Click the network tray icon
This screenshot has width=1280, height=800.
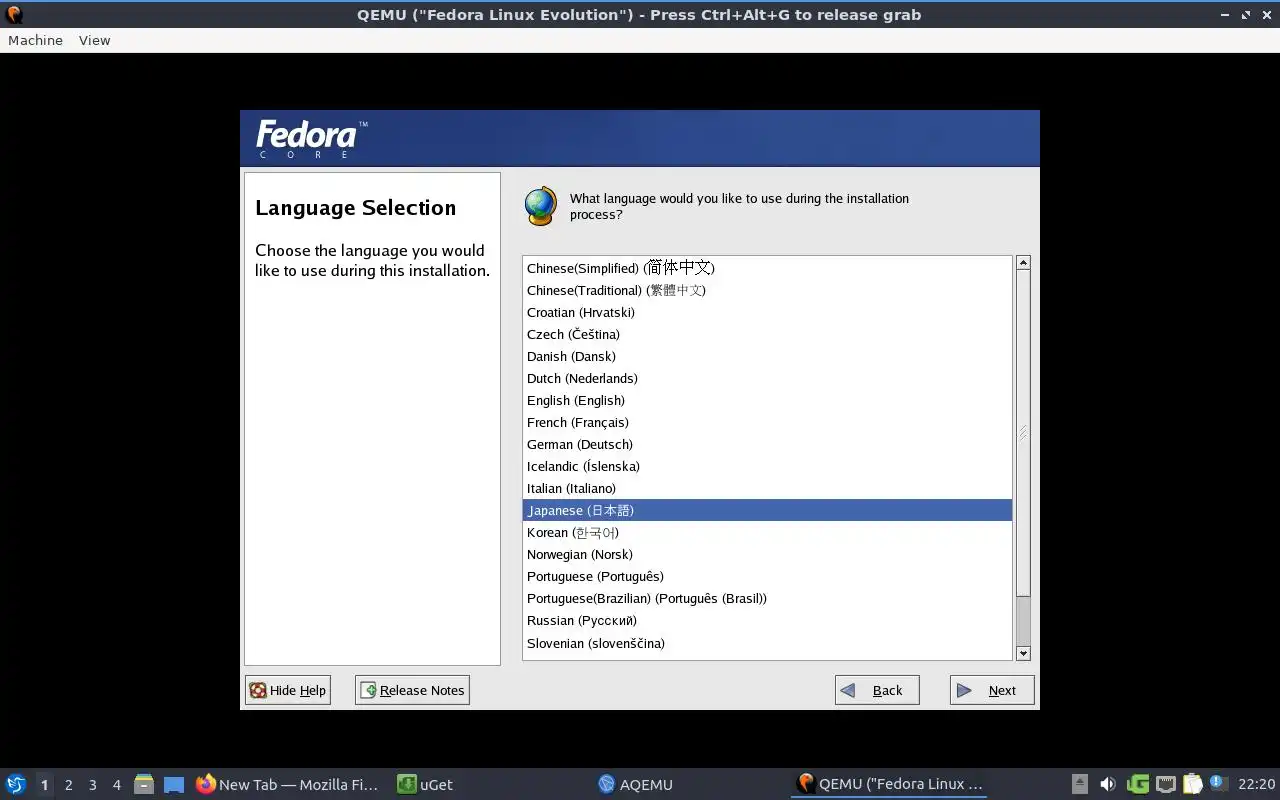(x=1165, y=784)
